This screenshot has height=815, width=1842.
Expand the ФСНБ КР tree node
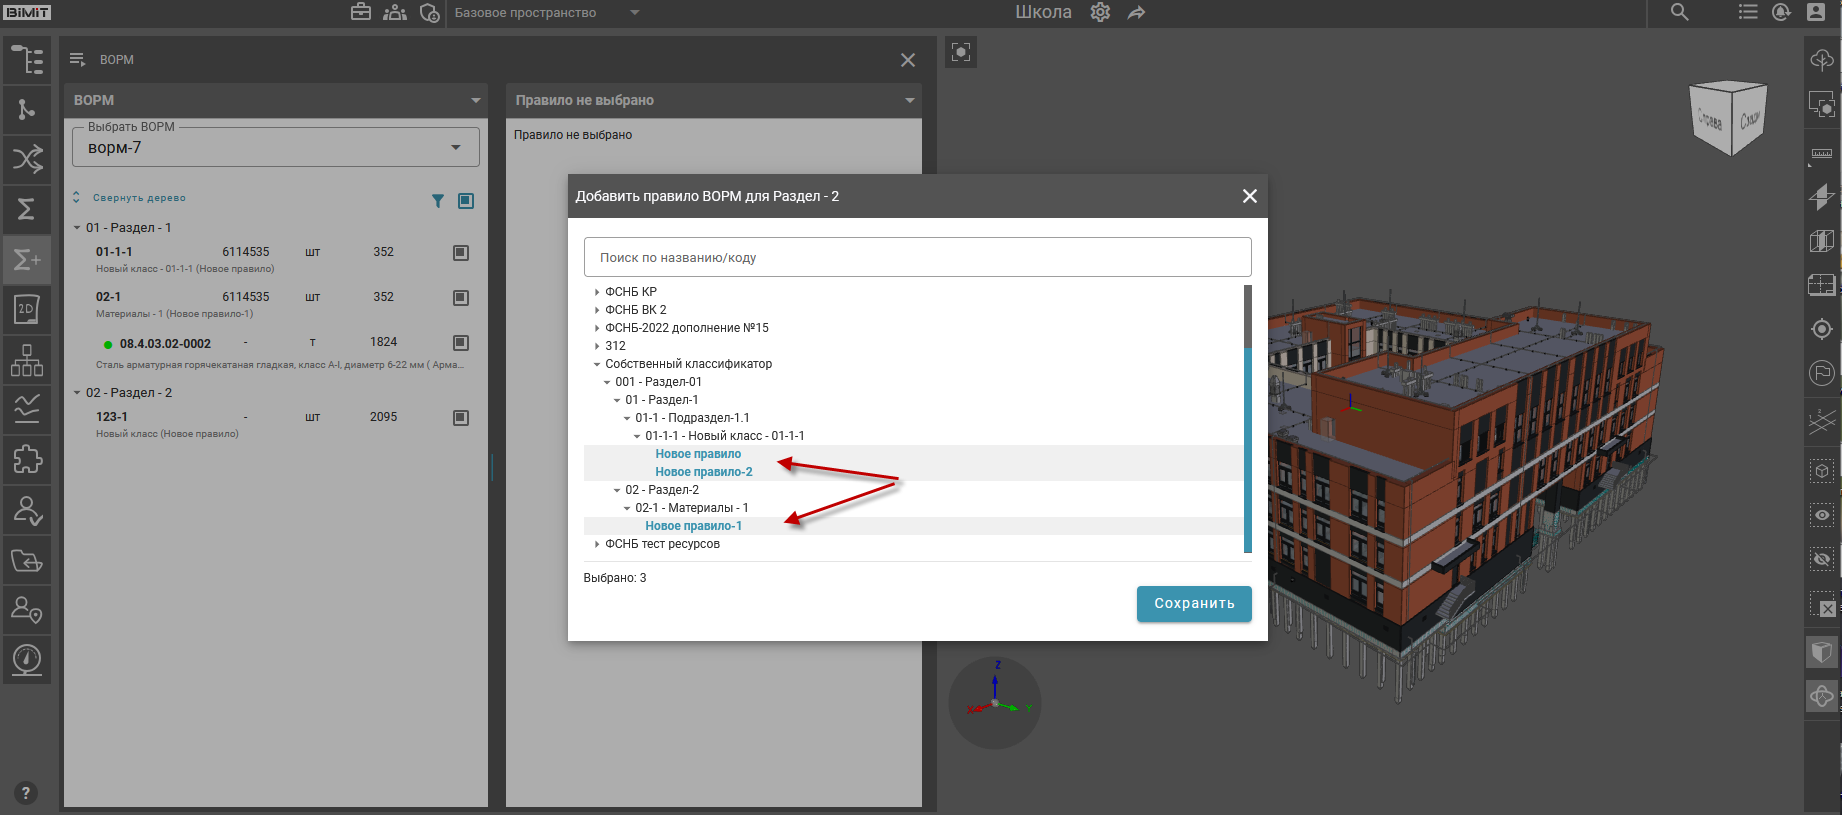(597, 293)
